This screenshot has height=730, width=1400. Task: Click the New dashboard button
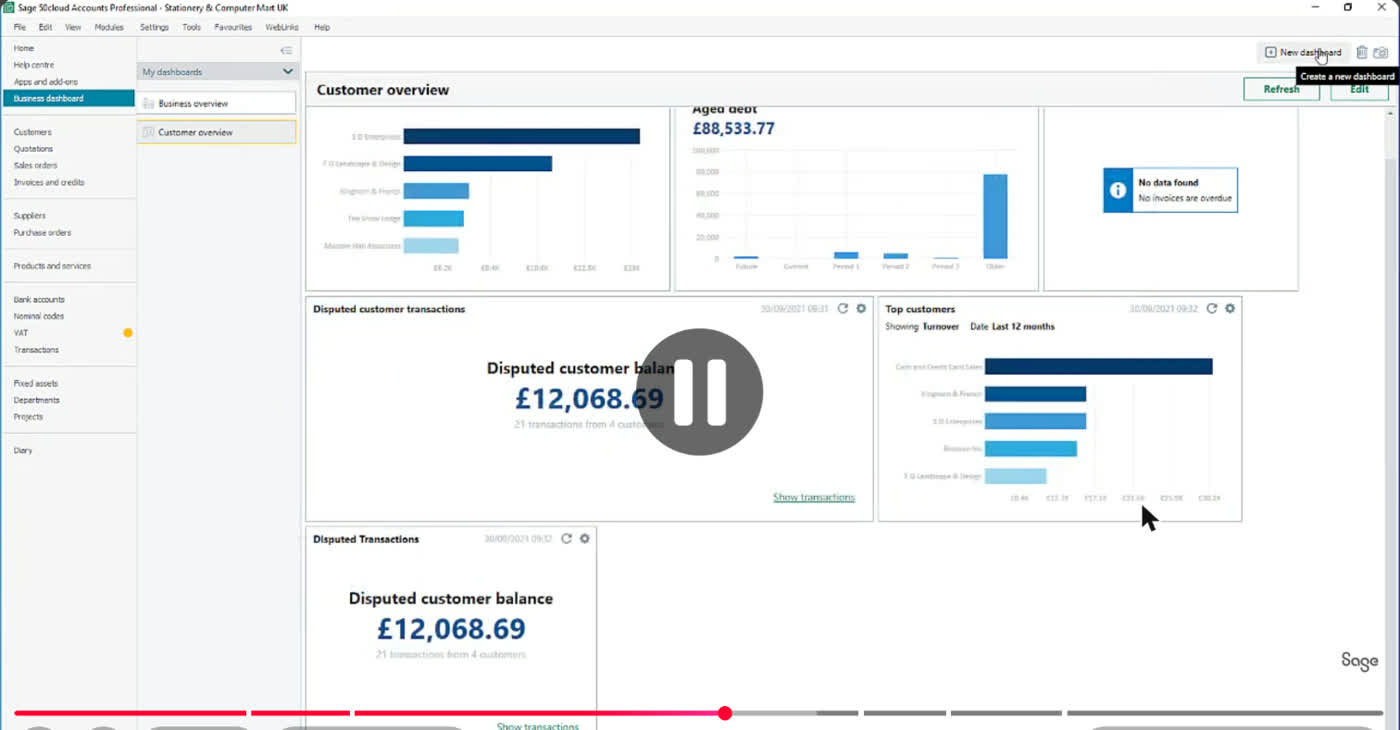coord(1303,52)
